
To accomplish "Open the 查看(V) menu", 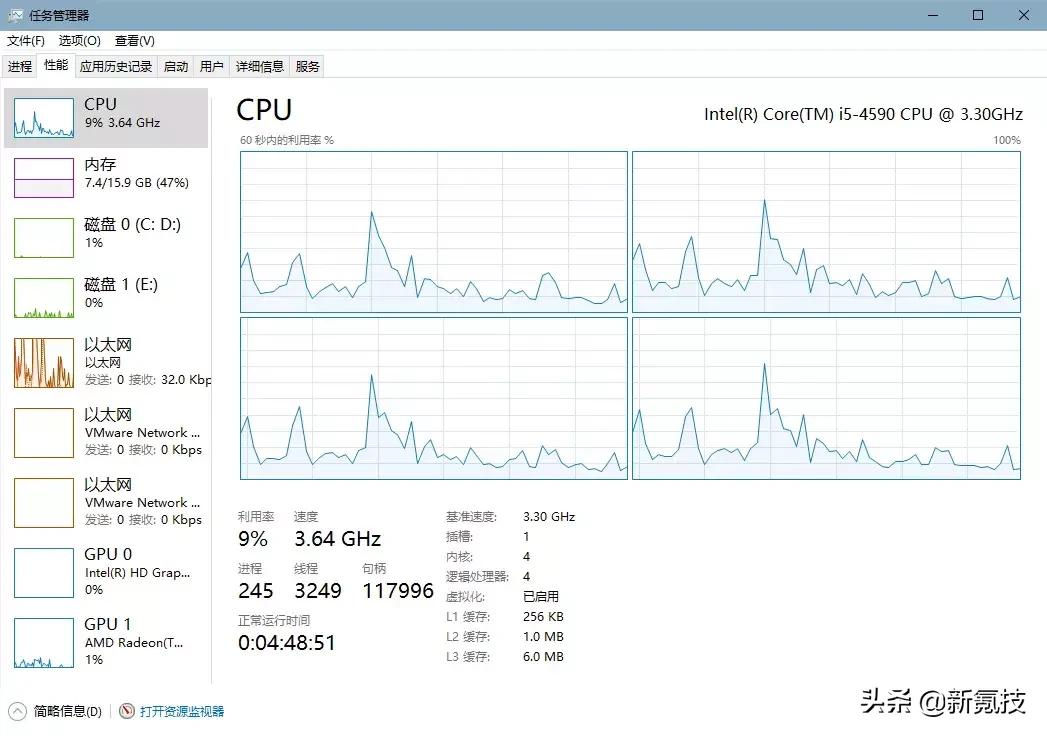I will [x=134, y=41].
